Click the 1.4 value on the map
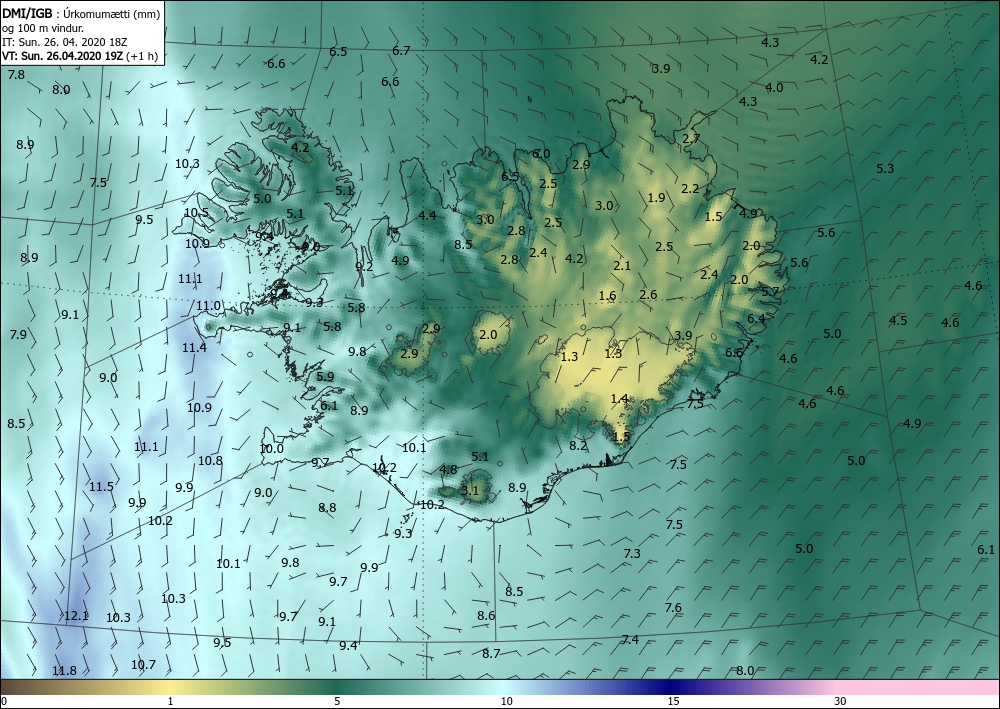1000x709 pixels. [619, 400]
